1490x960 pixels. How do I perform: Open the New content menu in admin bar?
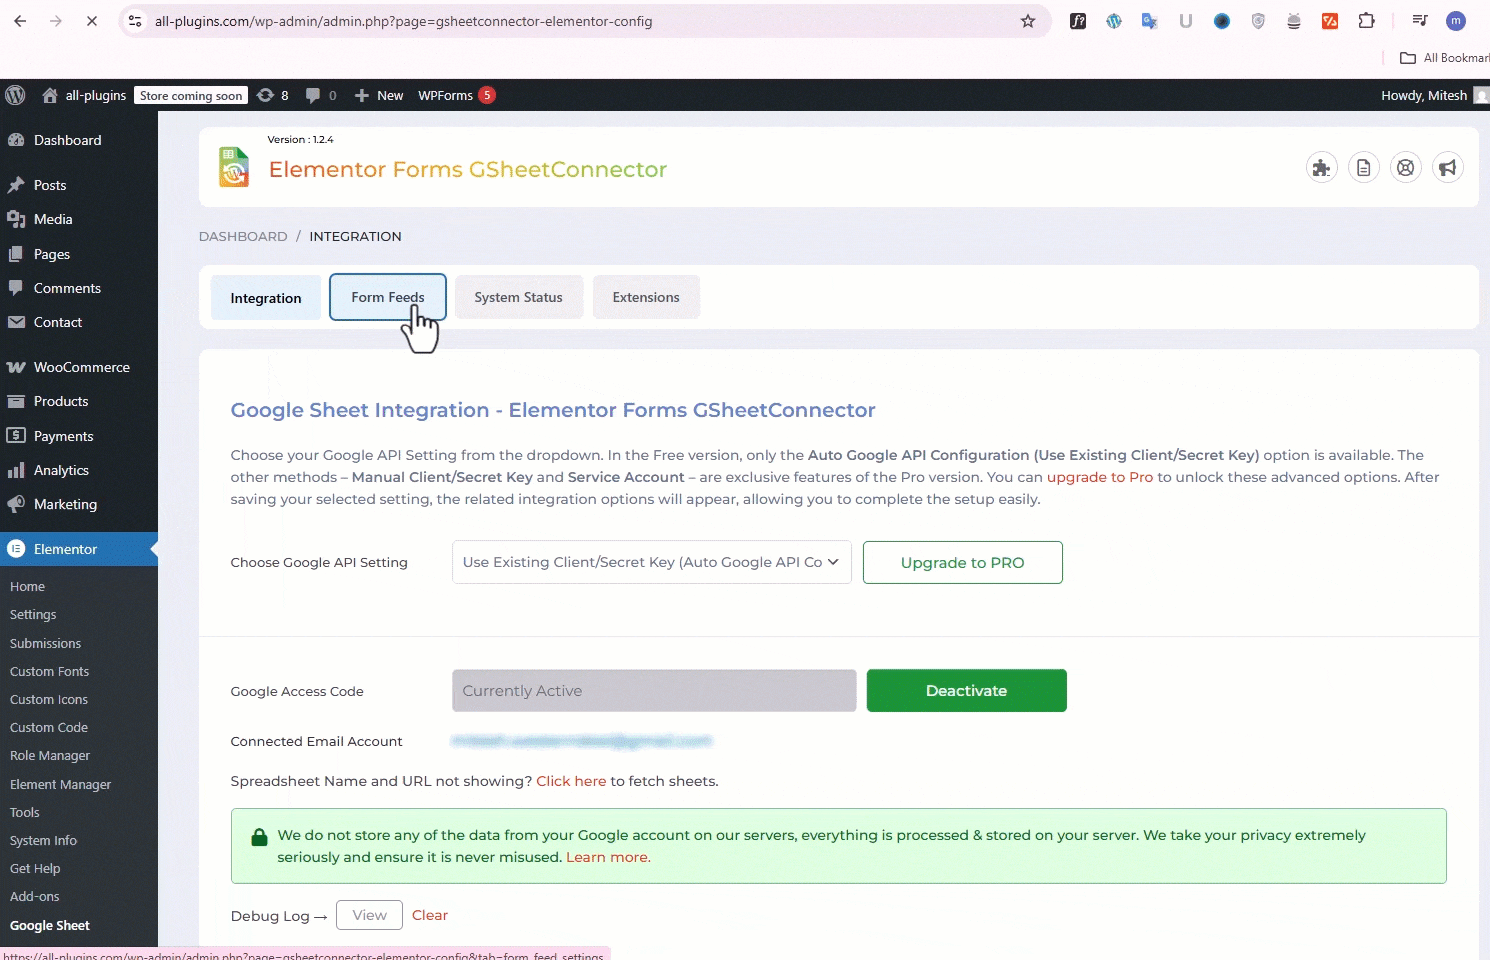pos(379,95)
